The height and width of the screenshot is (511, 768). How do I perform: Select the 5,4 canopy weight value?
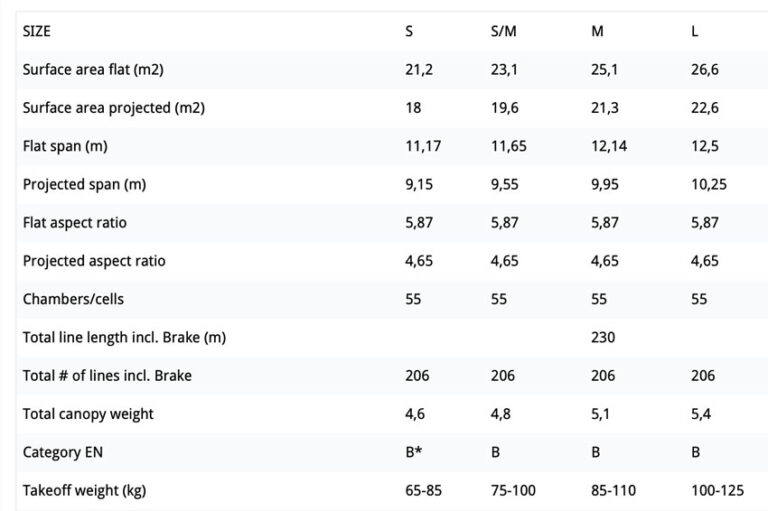(701, 414)
